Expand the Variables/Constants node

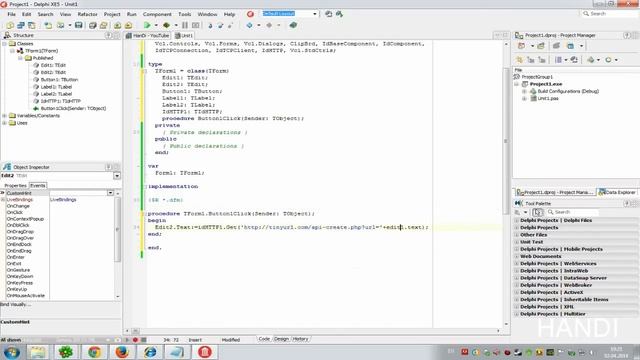(x=4, y=116)
